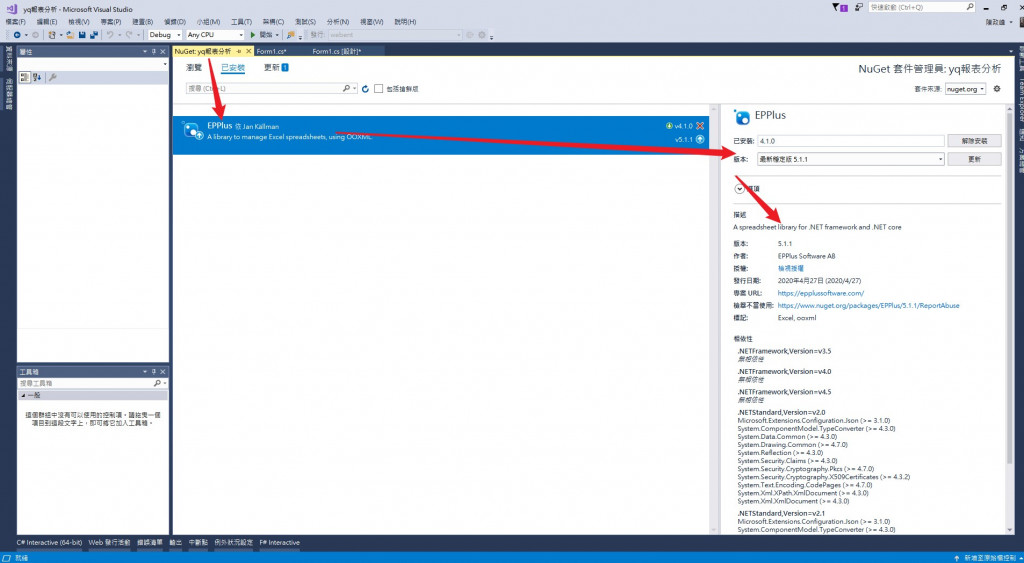Viewport: 1024px width, 563px height.
Task: Click the feedback icon beside quick launch
Action: coord(859,7)
